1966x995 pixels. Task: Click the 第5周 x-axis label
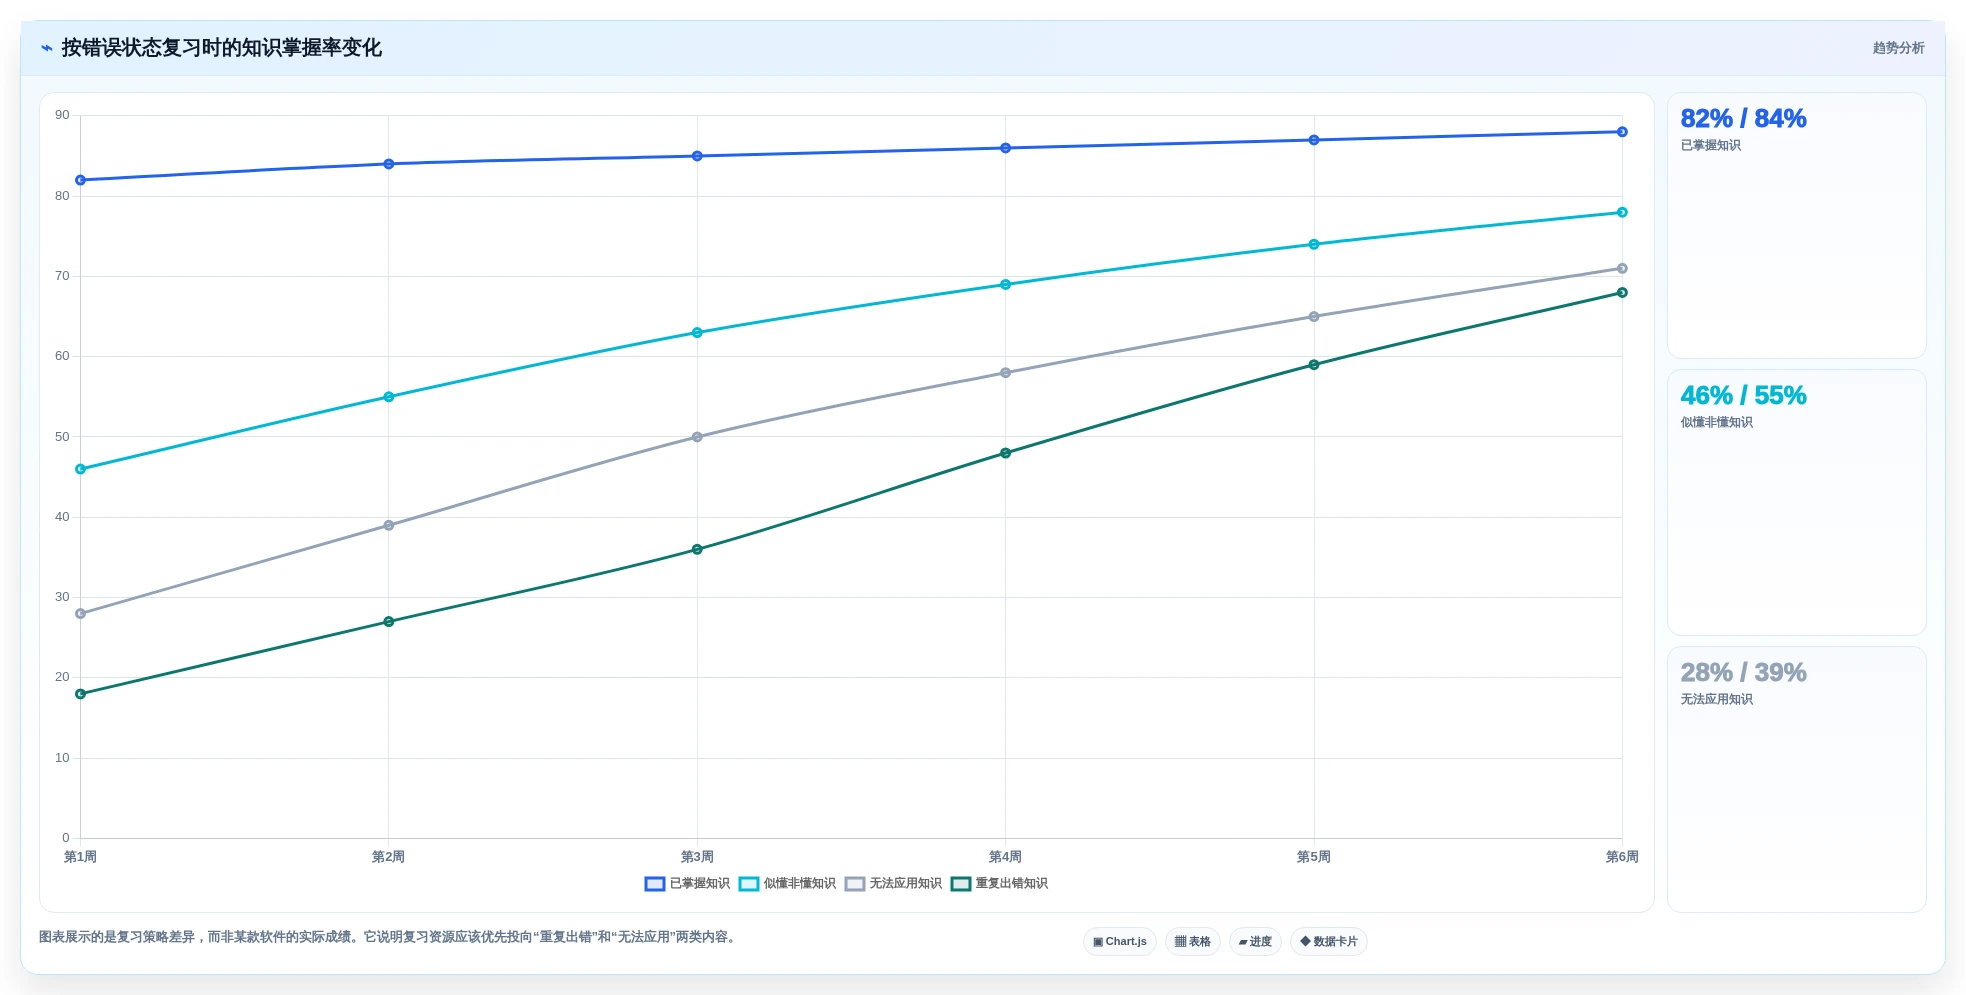(1314, 857)
